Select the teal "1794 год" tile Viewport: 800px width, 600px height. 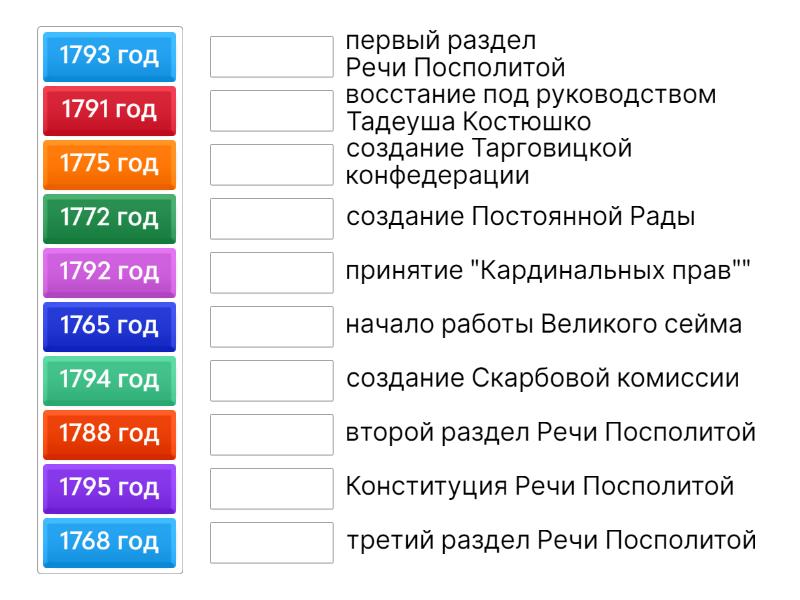click(x=110, y=380)
